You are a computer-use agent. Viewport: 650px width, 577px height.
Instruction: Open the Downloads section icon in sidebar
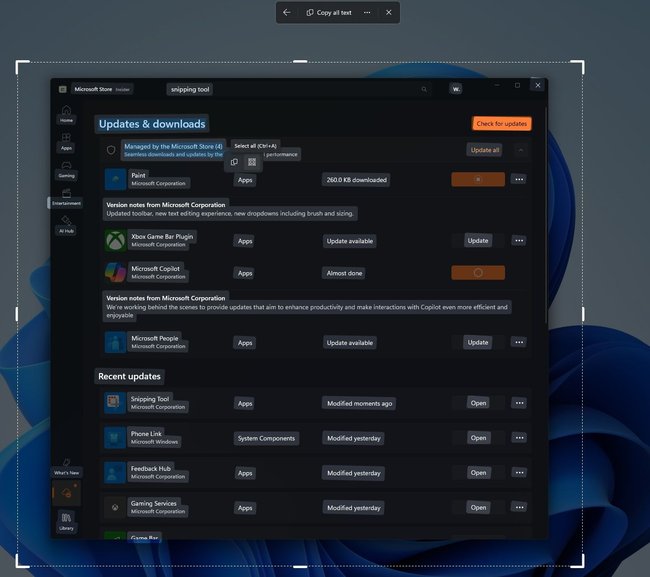coord(66,493)
